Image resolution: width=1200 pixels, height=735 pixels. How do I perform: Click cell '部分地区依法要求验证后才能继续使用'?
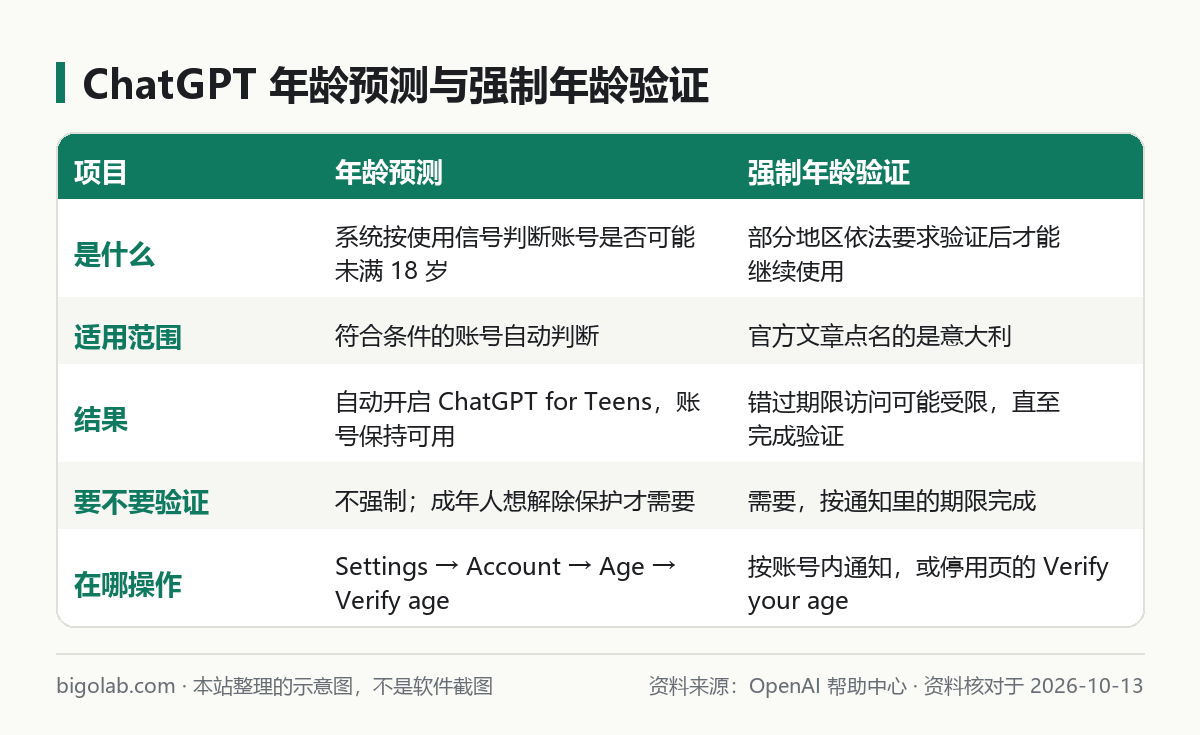[x=904, y=254]
